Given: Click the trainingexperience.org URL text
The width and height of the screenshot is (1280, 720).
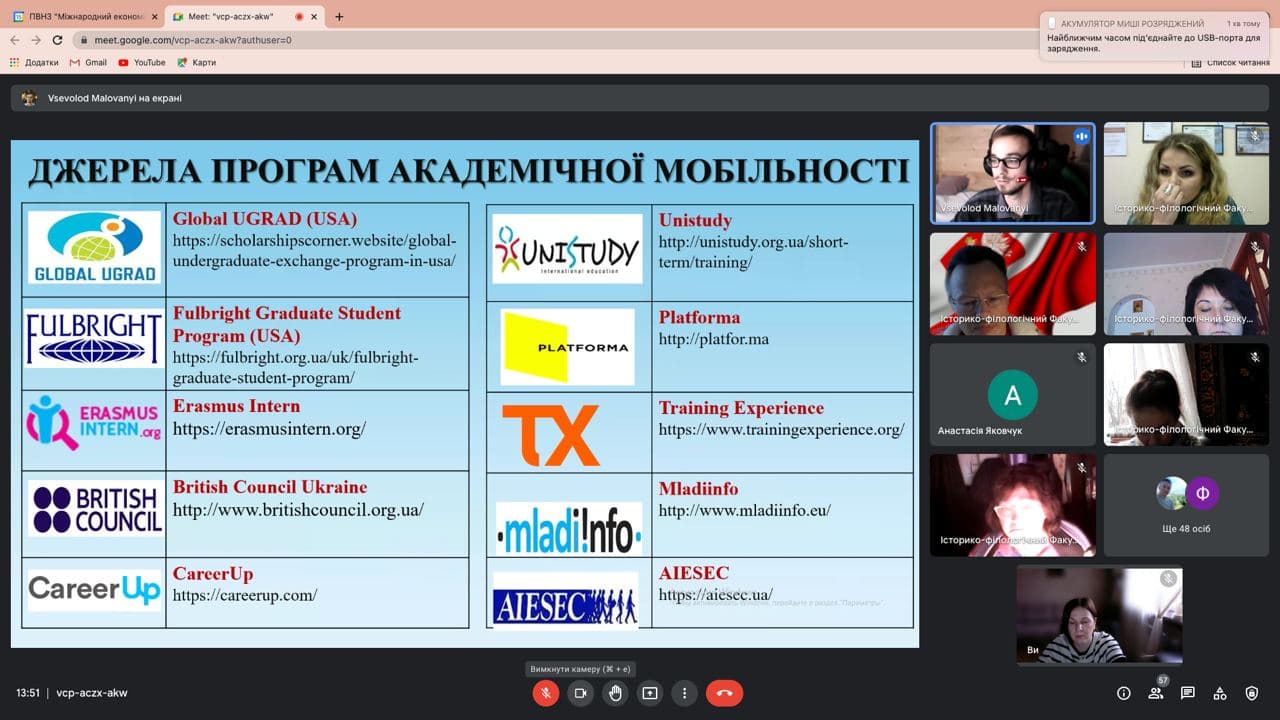Looking at the screenshot, I should (x=781, y=430).
